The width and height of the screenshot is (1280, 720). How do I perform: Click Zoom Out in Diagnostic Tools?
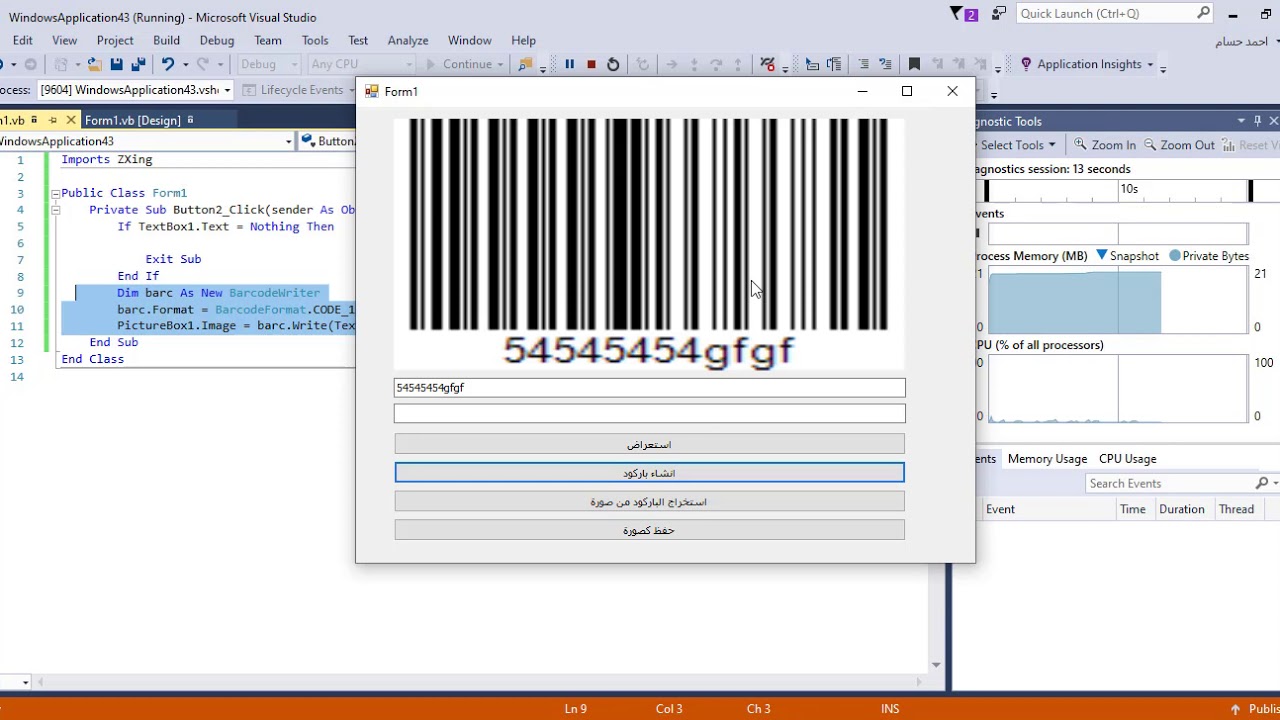point(1178,145)
